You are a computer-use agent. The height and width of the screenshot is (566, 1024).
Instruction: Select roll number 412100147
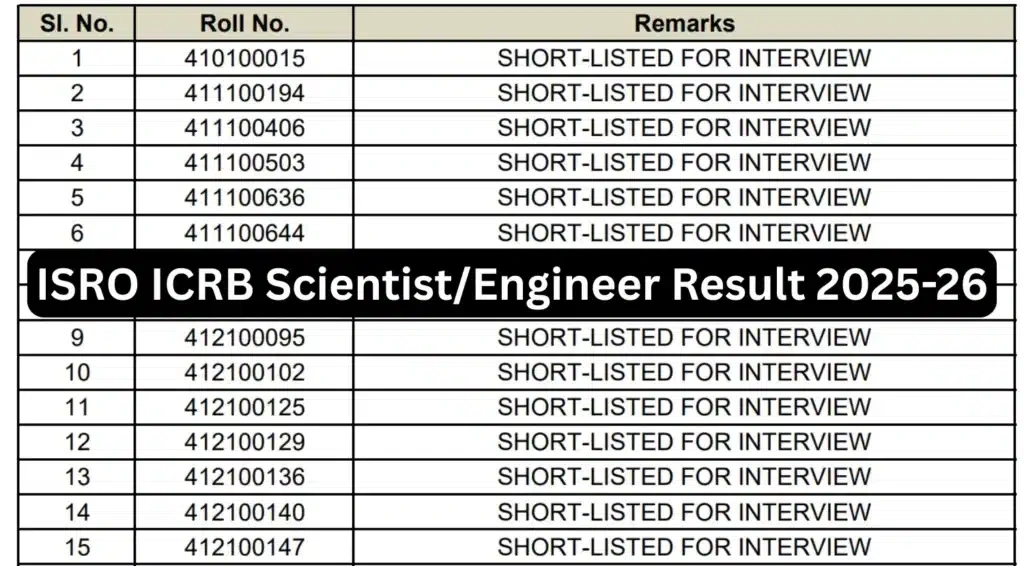244,547
